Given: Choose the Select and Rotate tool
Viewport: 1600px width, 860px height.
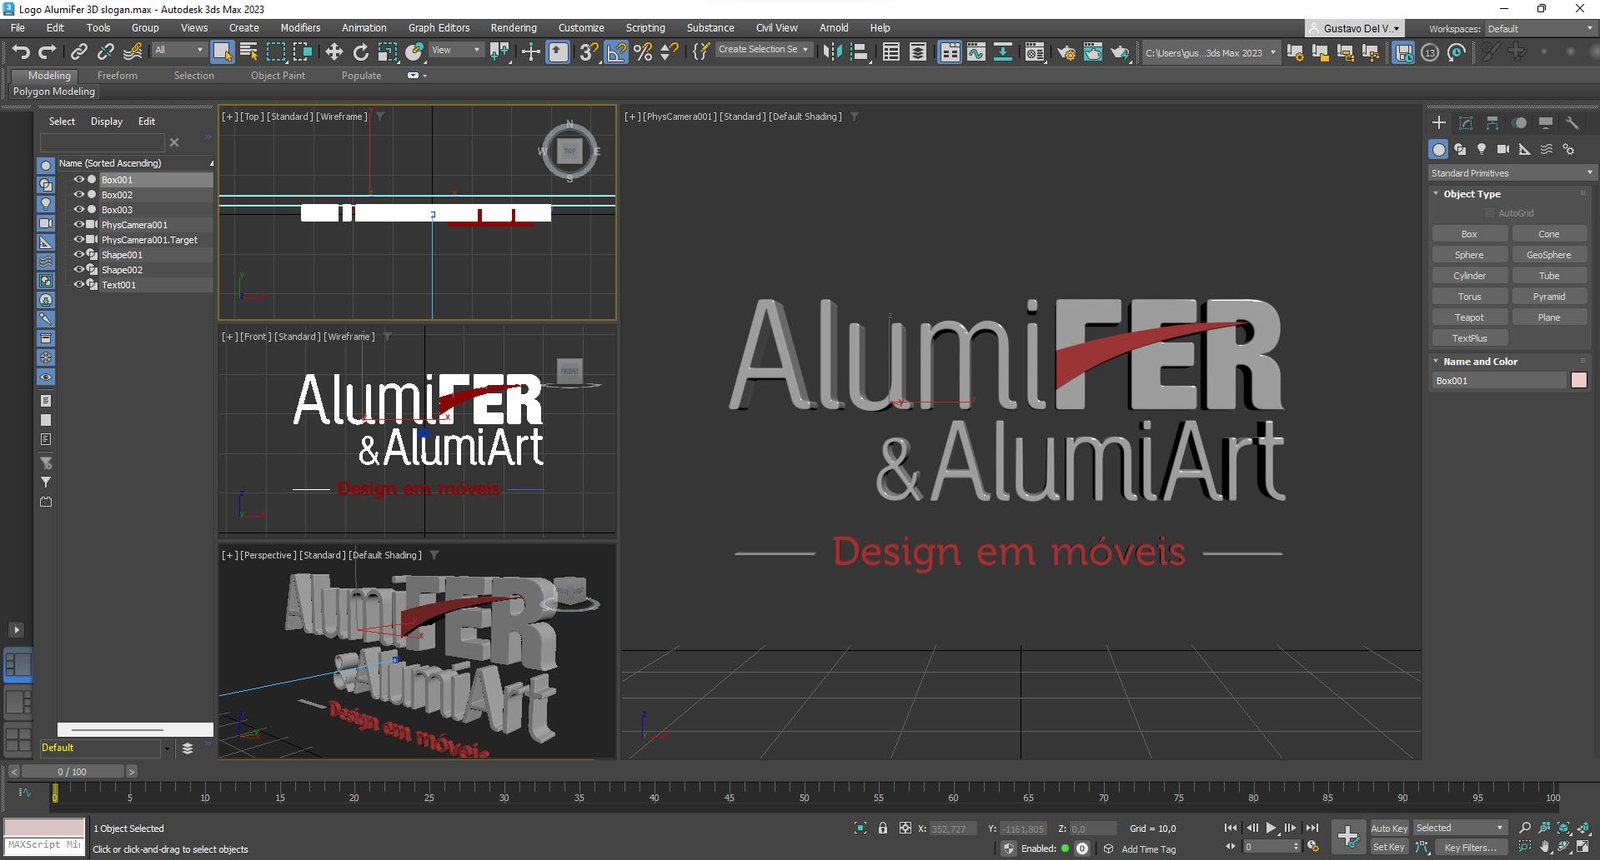Looking at the screenshot, I should 361,51.
